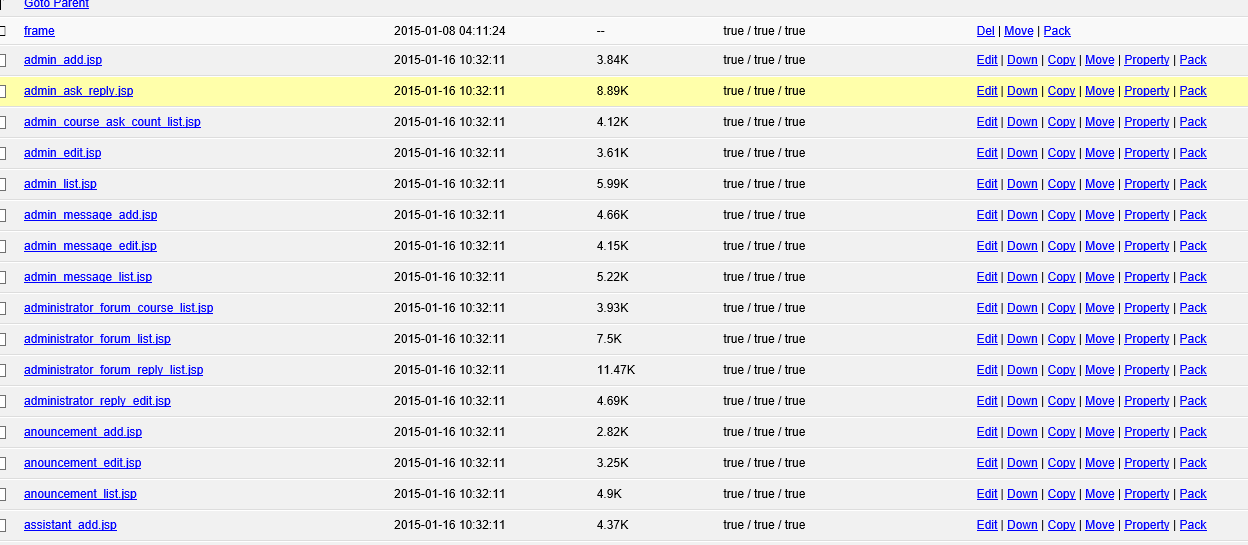Select the admin_list.jsp row checkbox
The image size is (1248, 545).
[x=2, y=184]
